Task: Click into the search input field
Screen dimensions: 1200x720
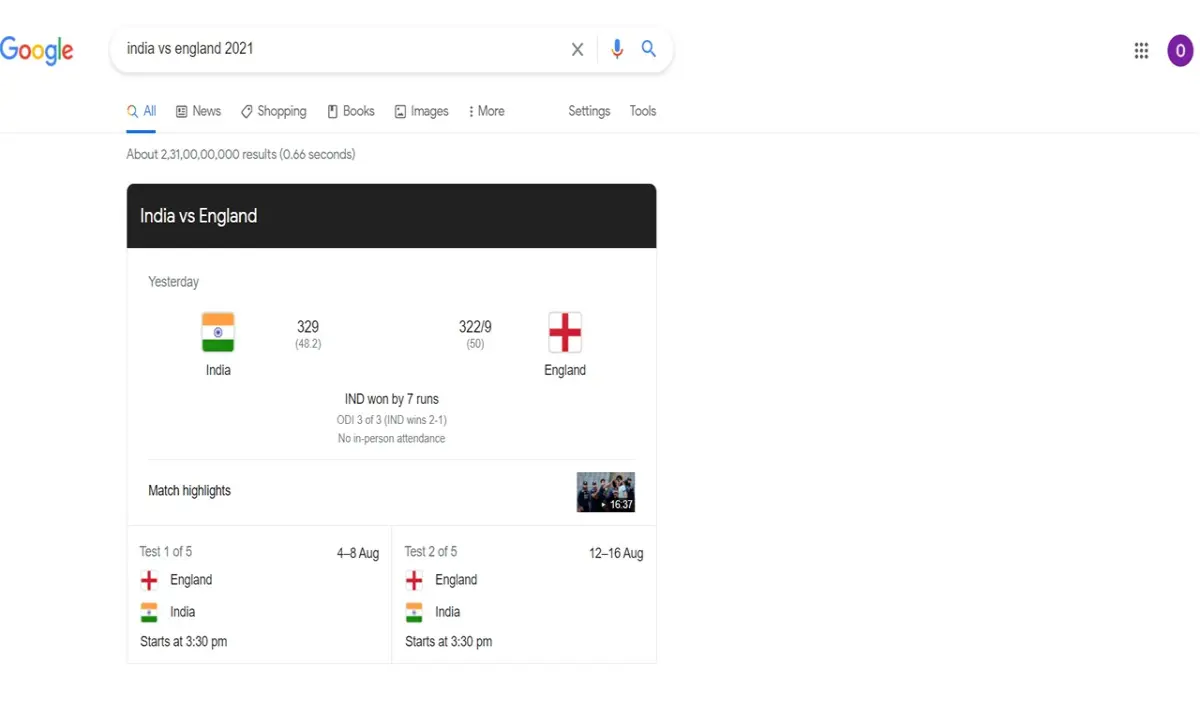Action: [340, 49]
